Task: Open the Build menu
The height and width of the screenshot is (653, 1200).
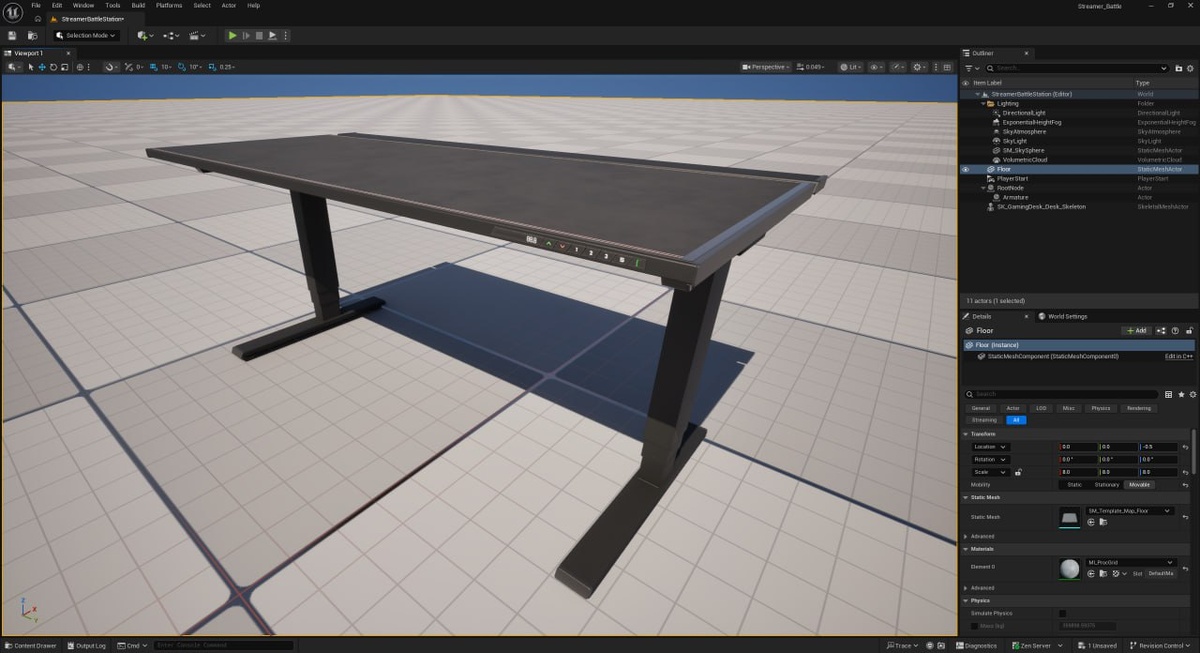Action: coord(138,5)
